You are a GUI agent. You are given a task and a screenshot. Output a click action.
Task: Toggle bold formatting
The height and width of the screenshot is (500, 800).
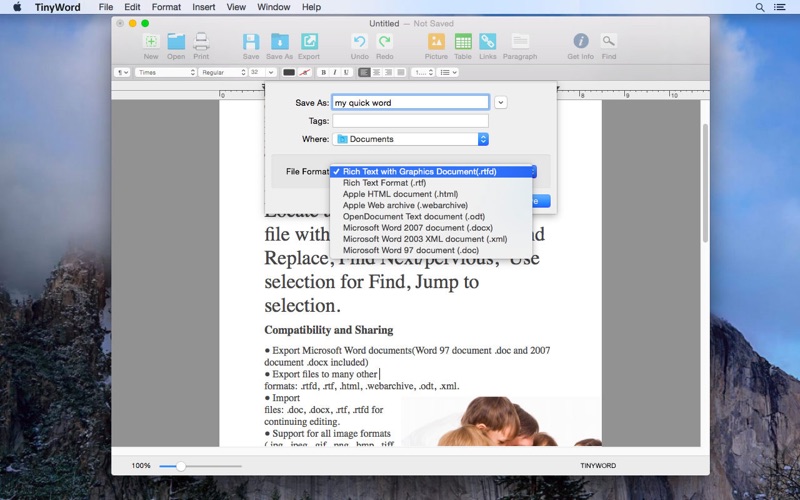(323, 72)
